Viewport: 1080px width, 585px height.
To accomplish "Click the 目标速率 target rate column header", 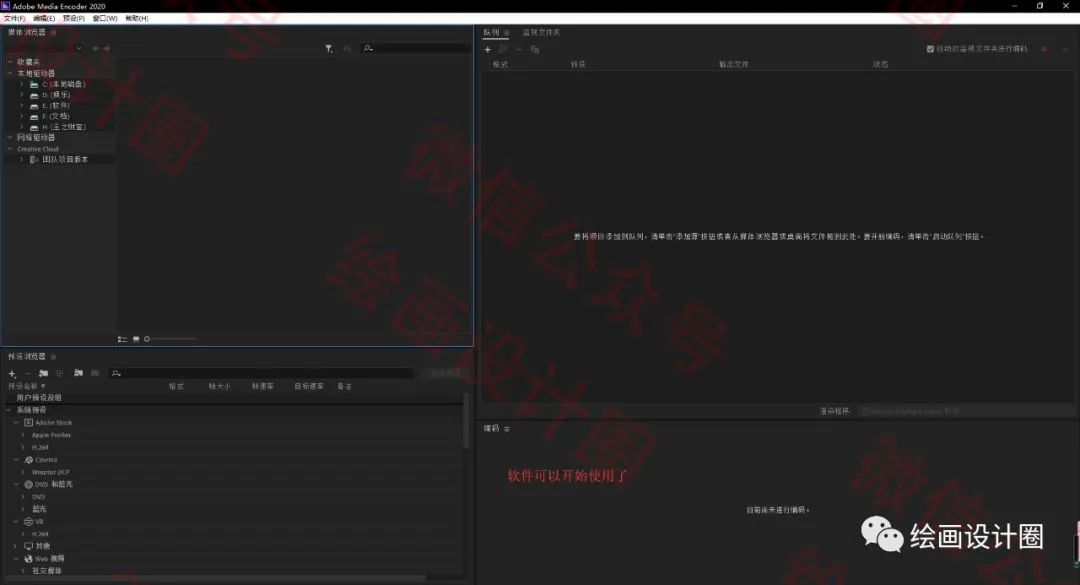I will pyautogui.click(x=309, y=387).
